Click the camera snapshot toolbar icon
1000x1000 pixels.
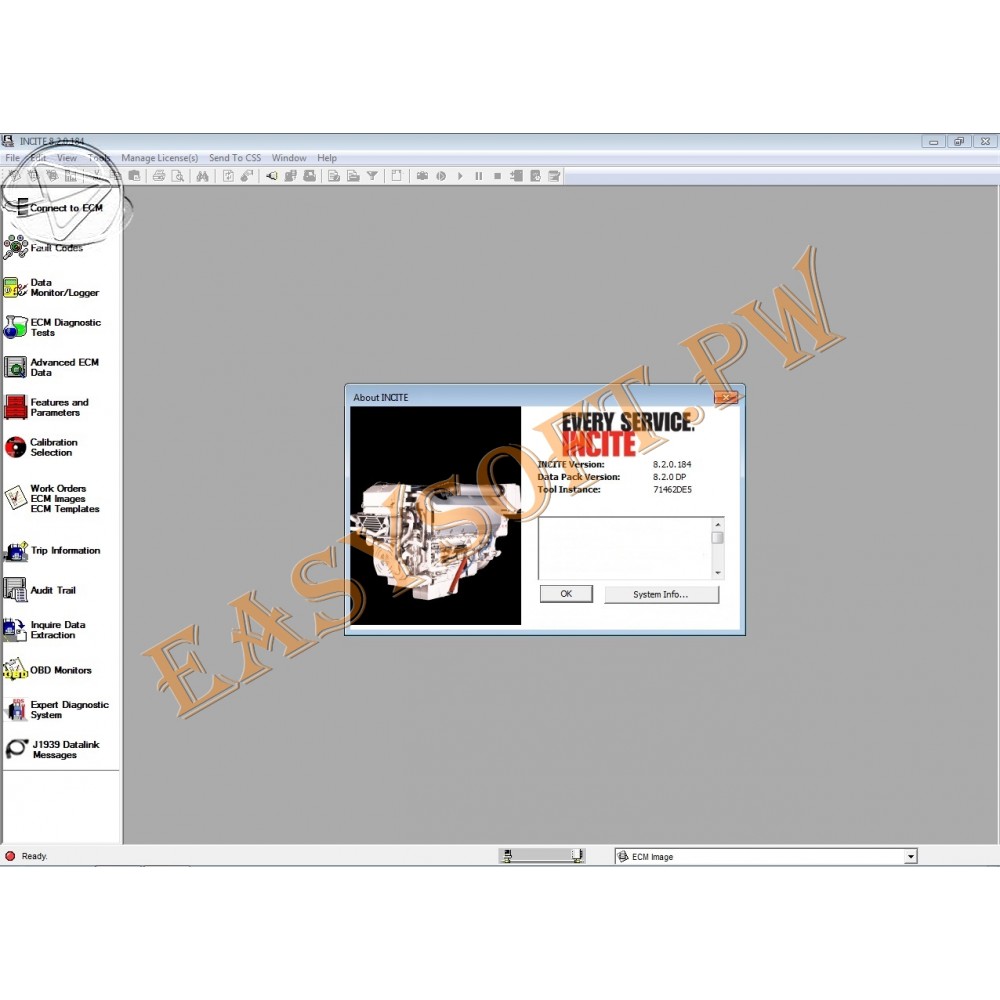422,176
